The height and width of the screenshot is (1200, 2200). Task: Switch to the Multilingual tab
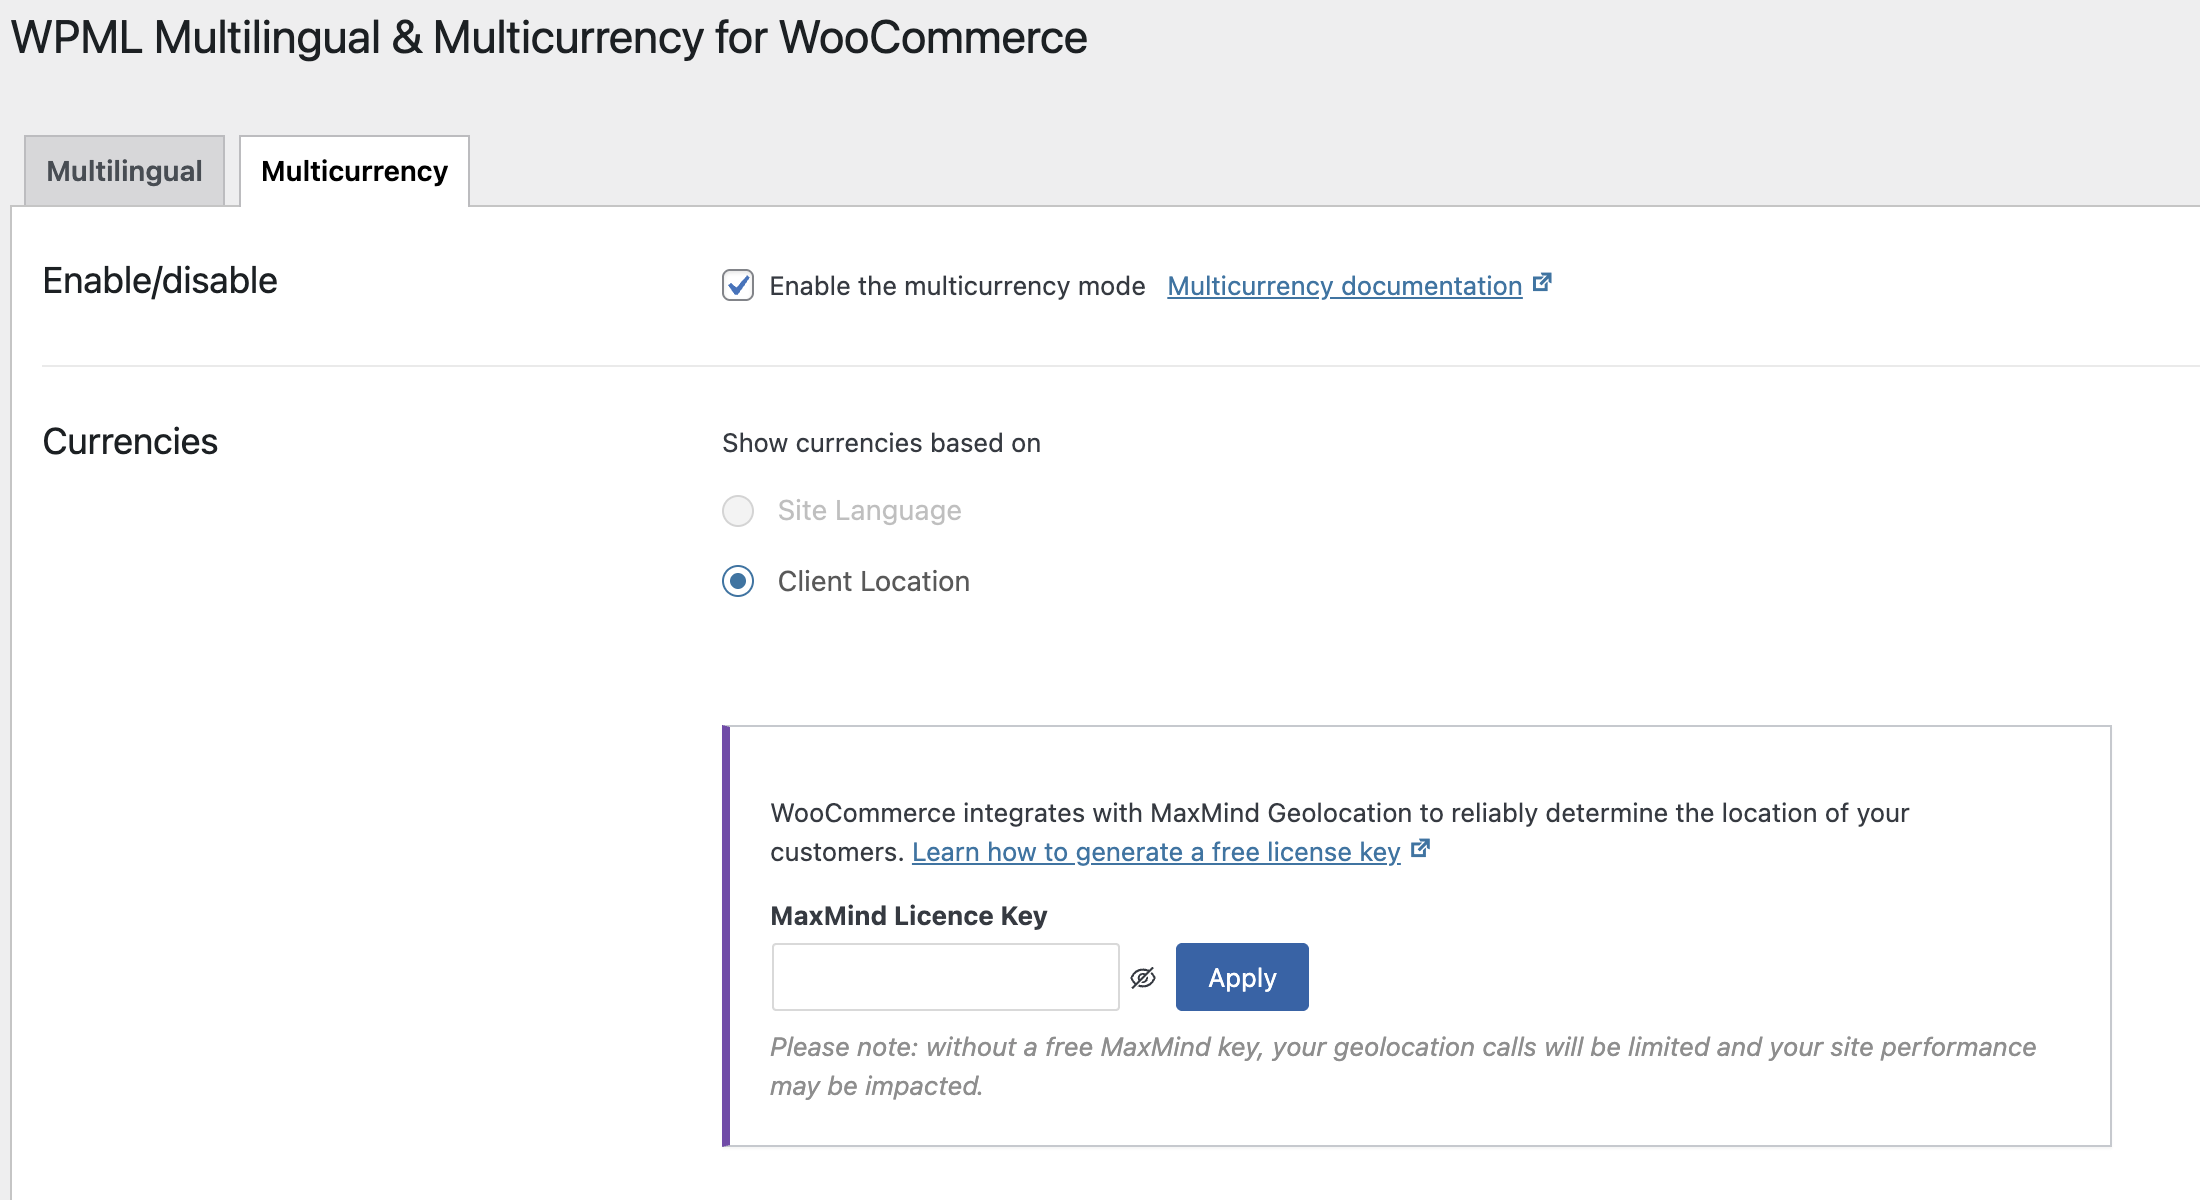point(124,171)
